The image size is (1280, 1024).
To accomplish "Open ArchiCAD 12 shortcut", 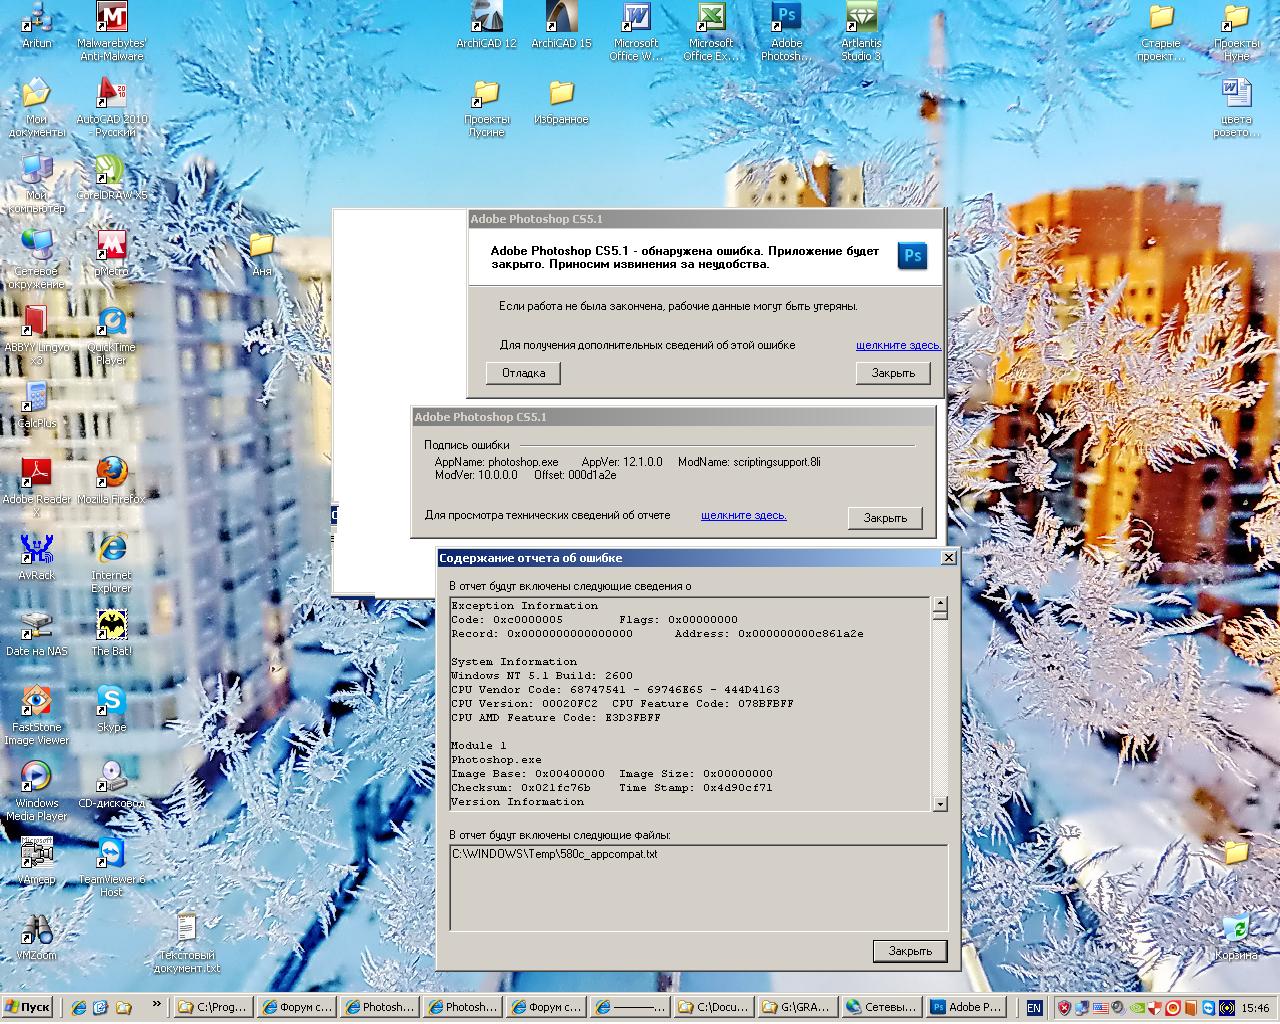I will pyautogui.click(x=486, y=26).
